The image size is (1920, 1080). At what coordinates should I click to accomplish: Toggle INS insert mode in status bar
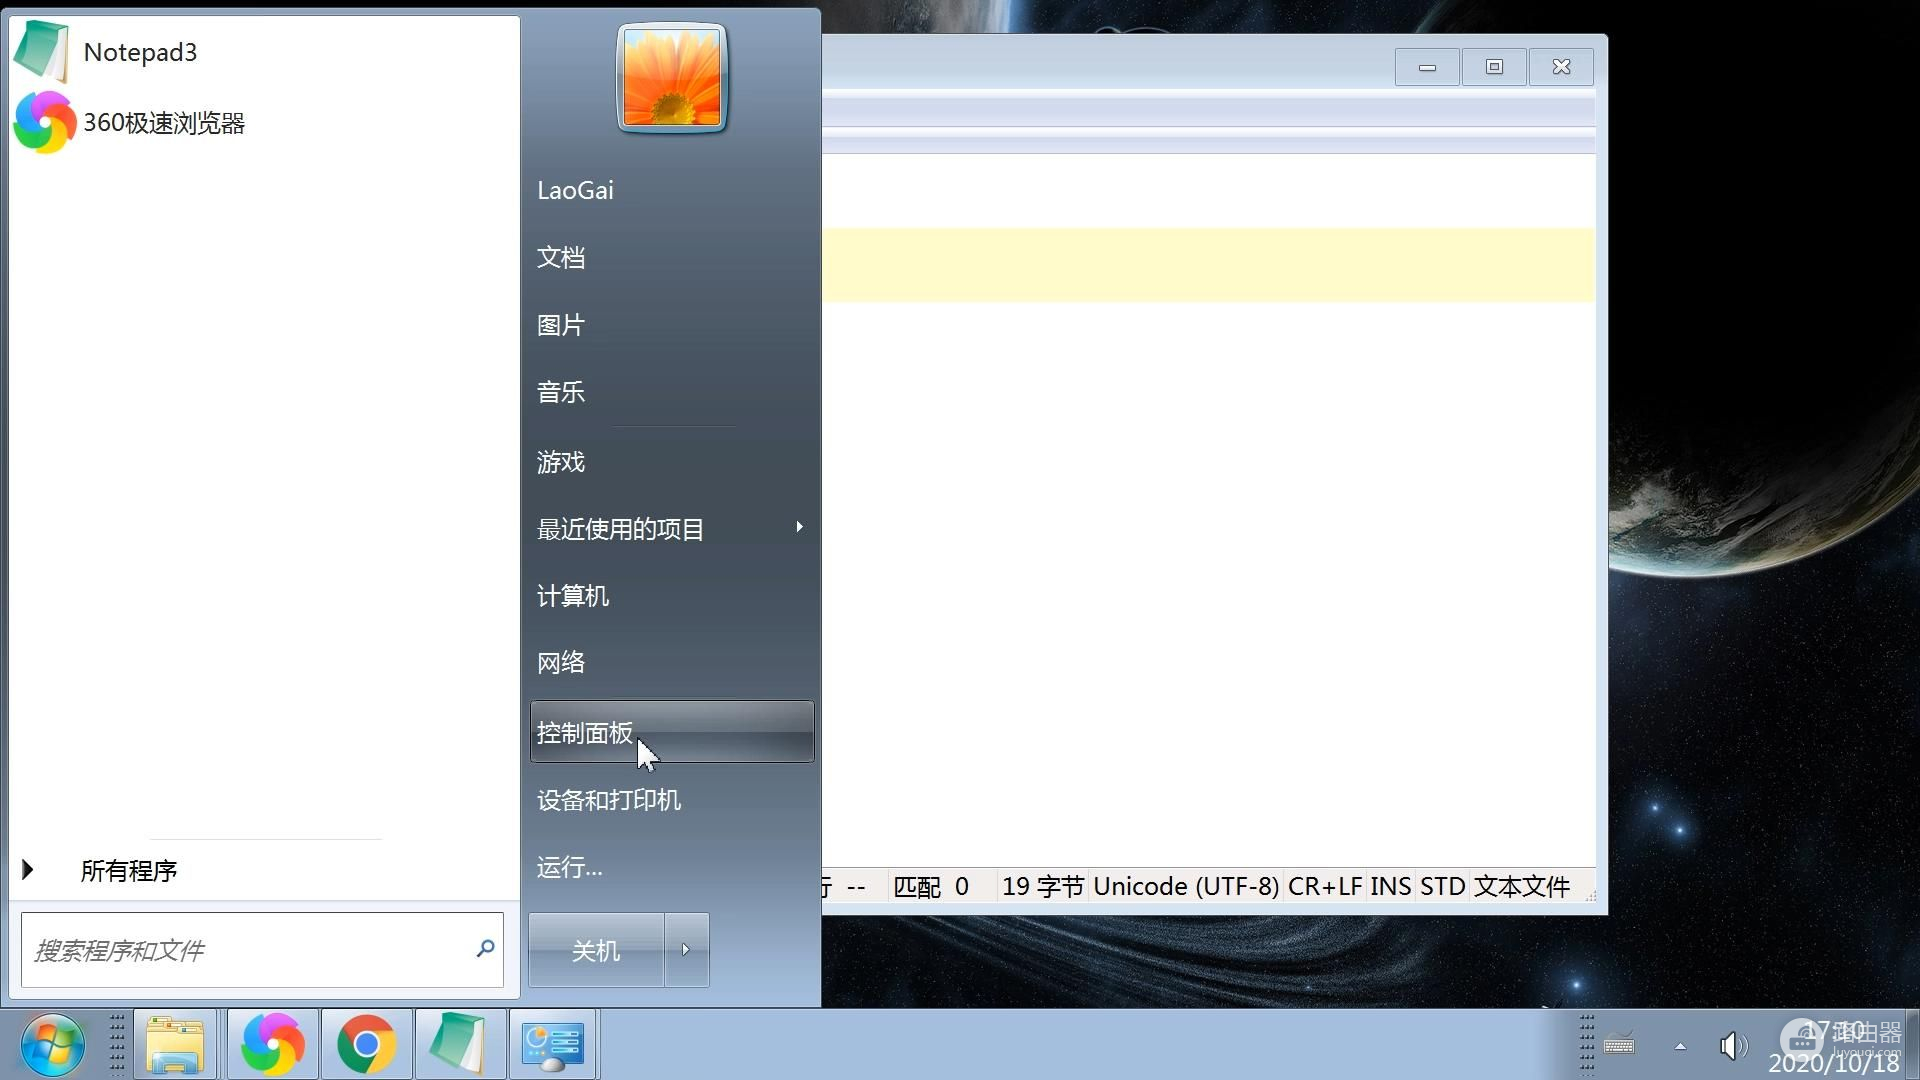(1390, 887)
